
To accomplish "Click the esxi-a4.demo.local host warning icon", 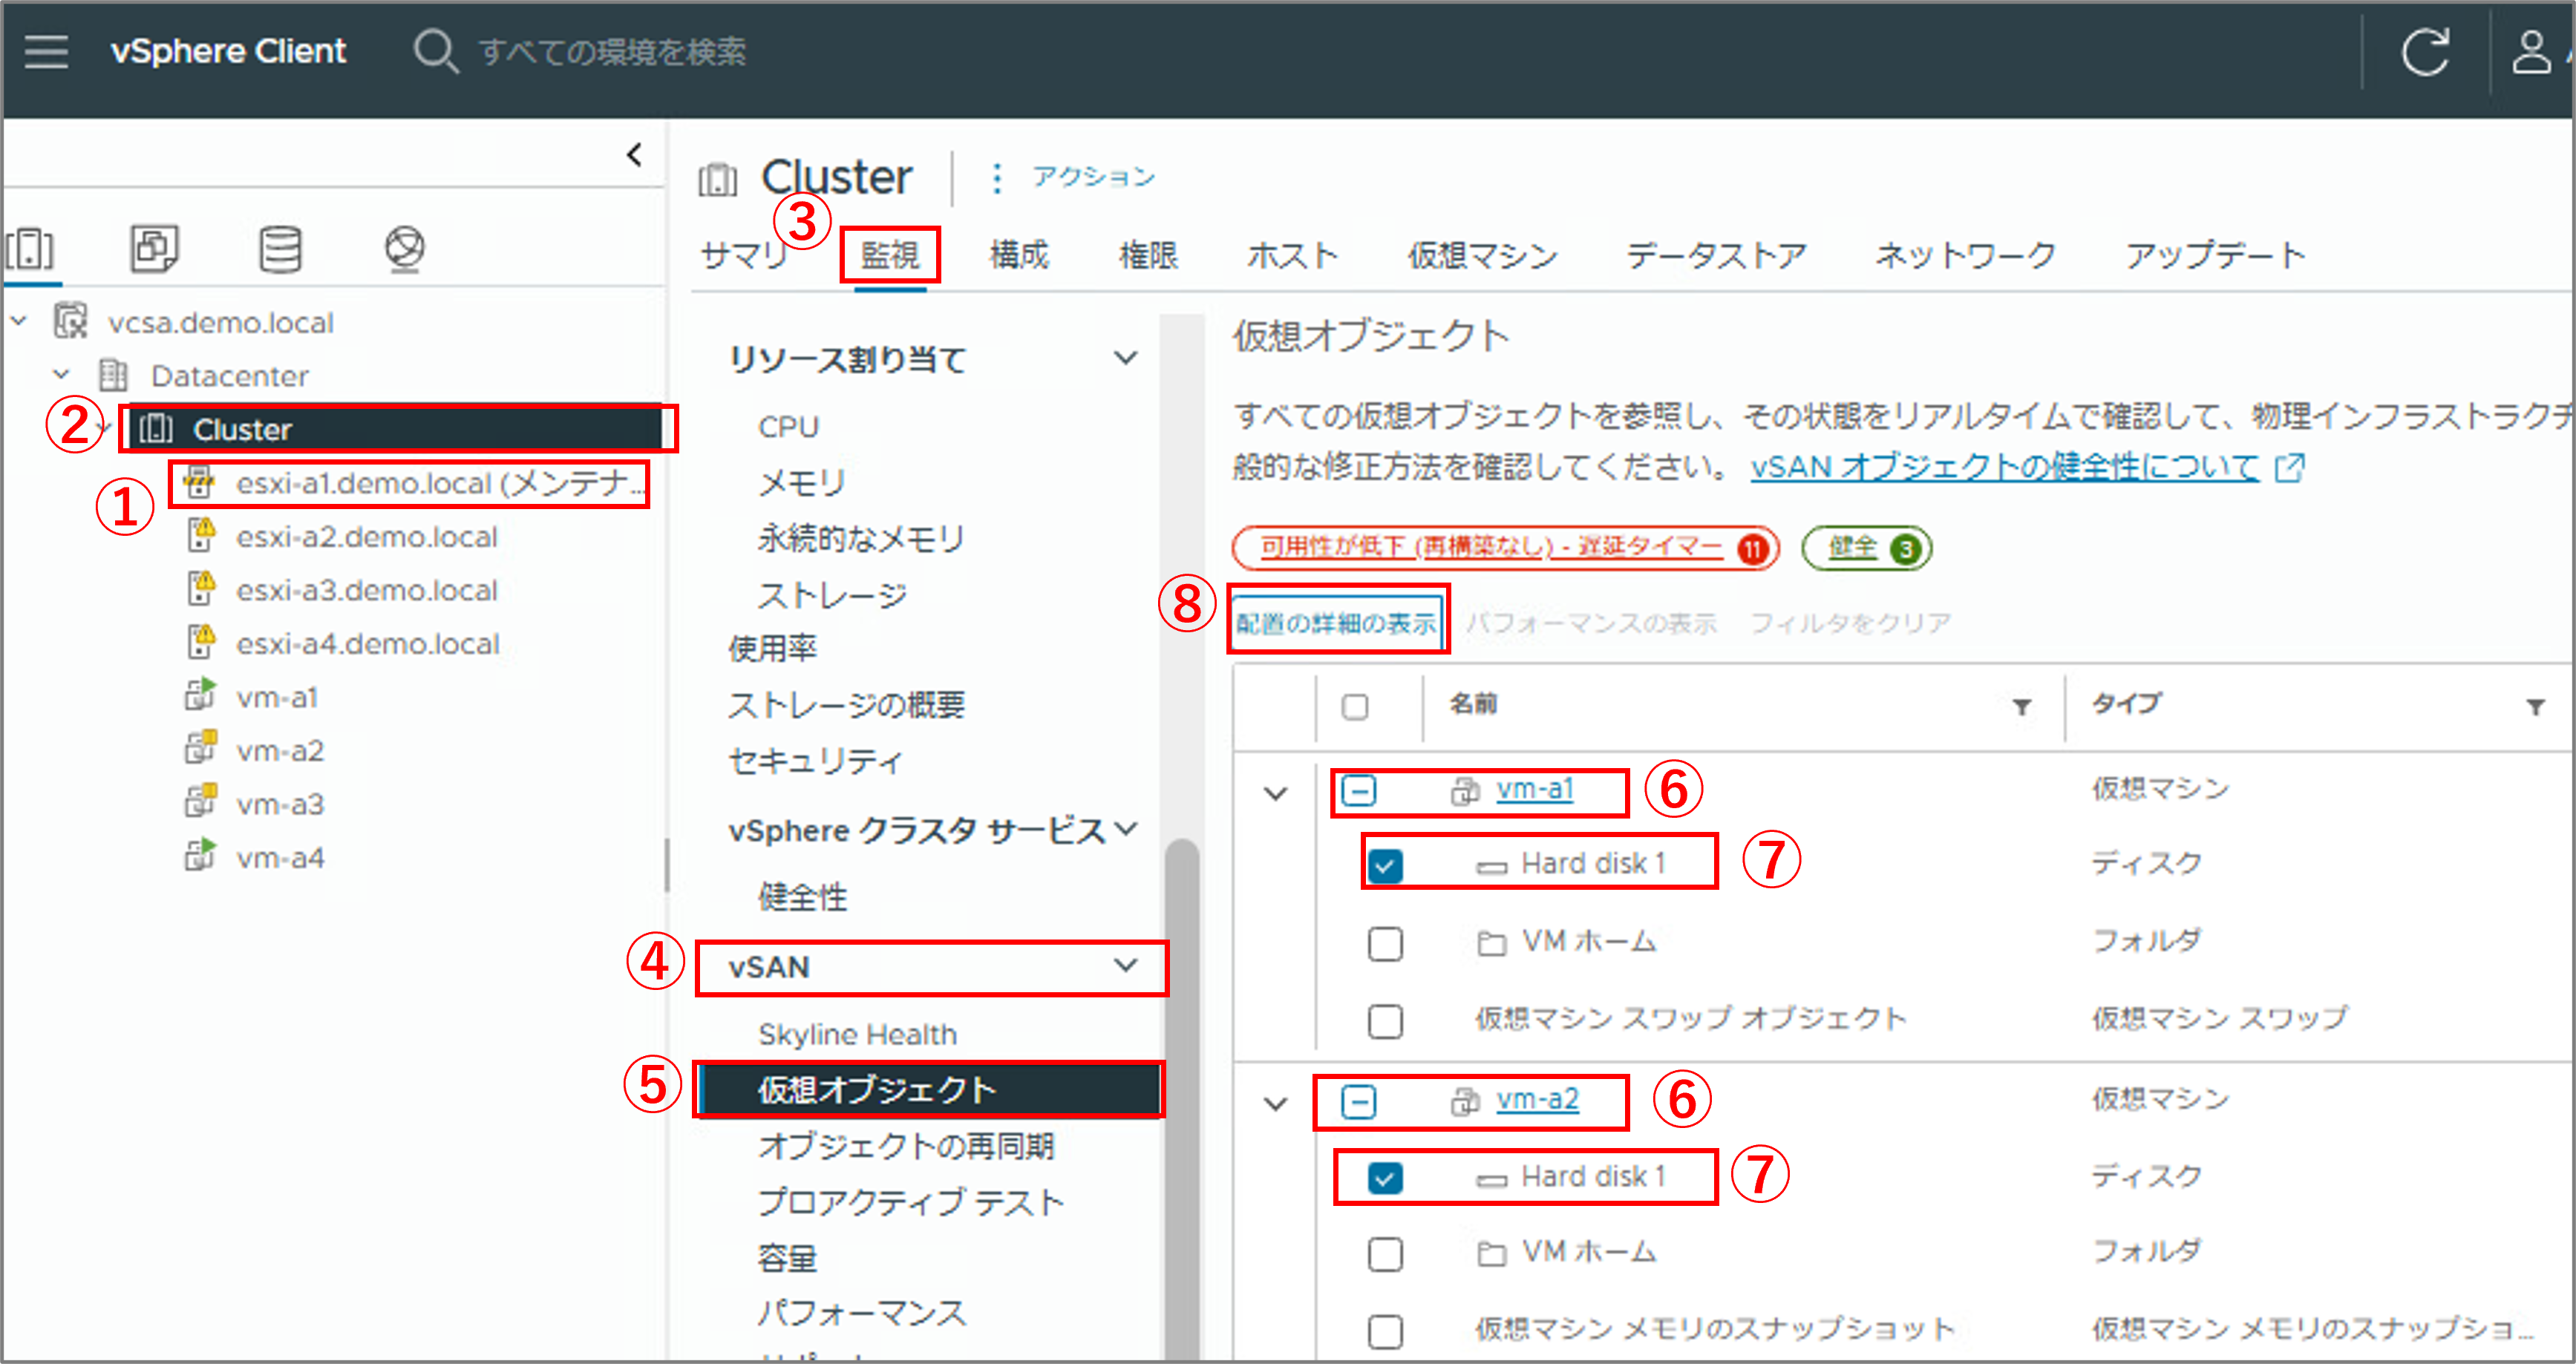I will point(200,643).
